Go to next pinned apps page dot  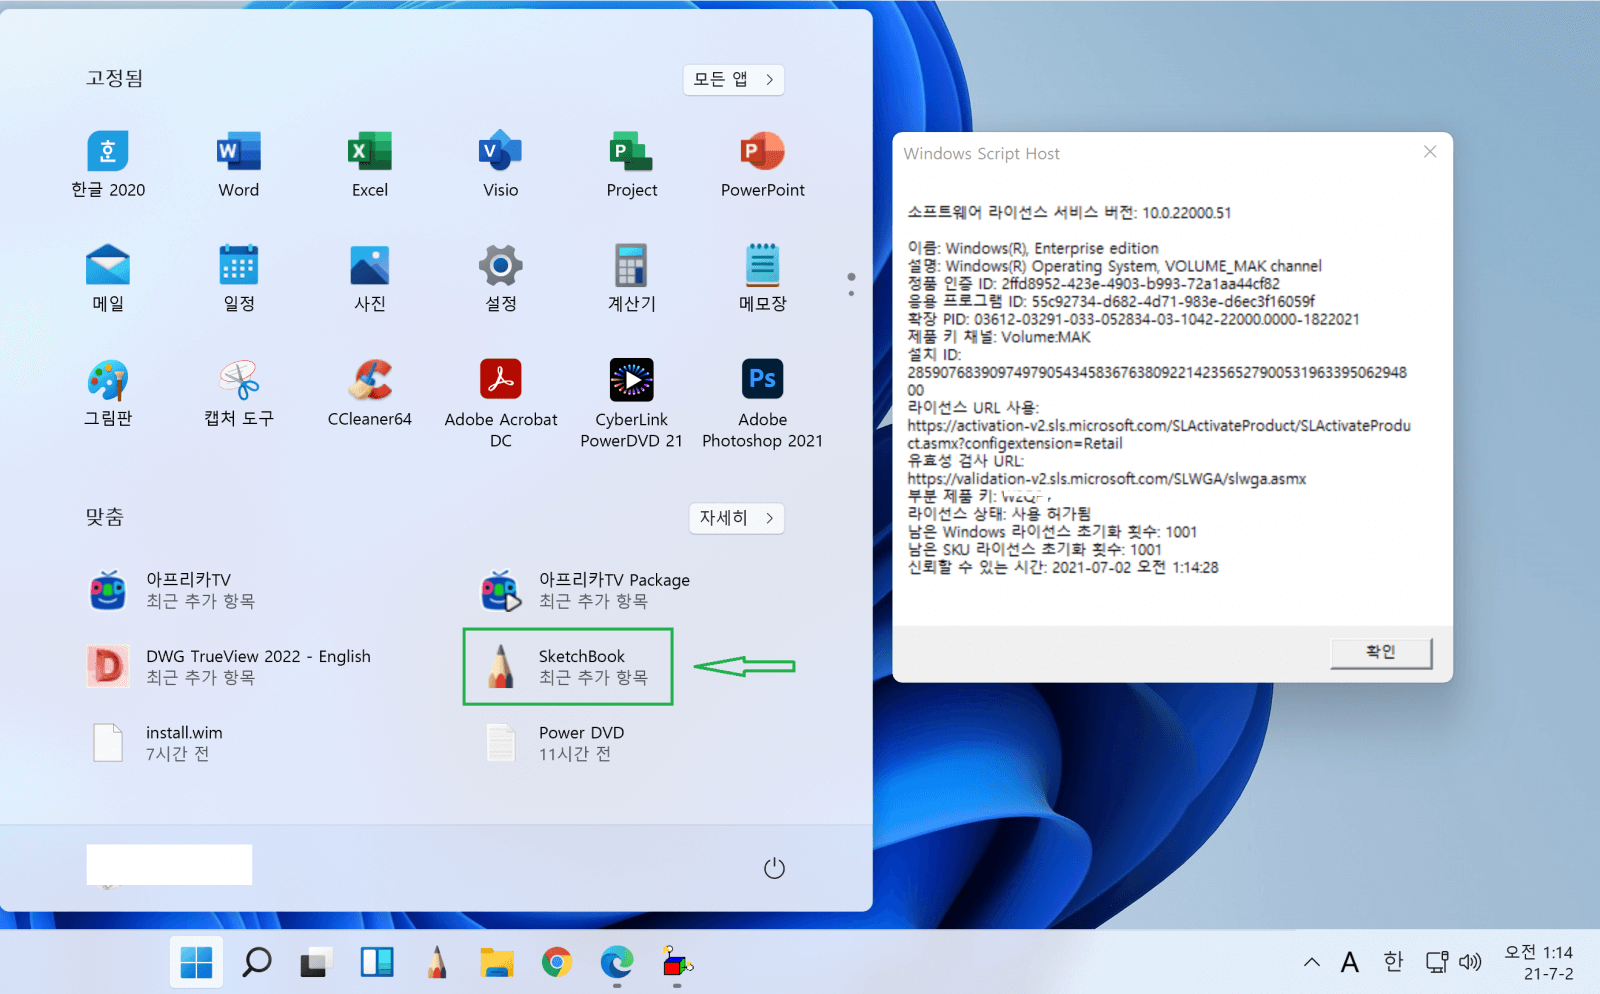coord(851,293)
